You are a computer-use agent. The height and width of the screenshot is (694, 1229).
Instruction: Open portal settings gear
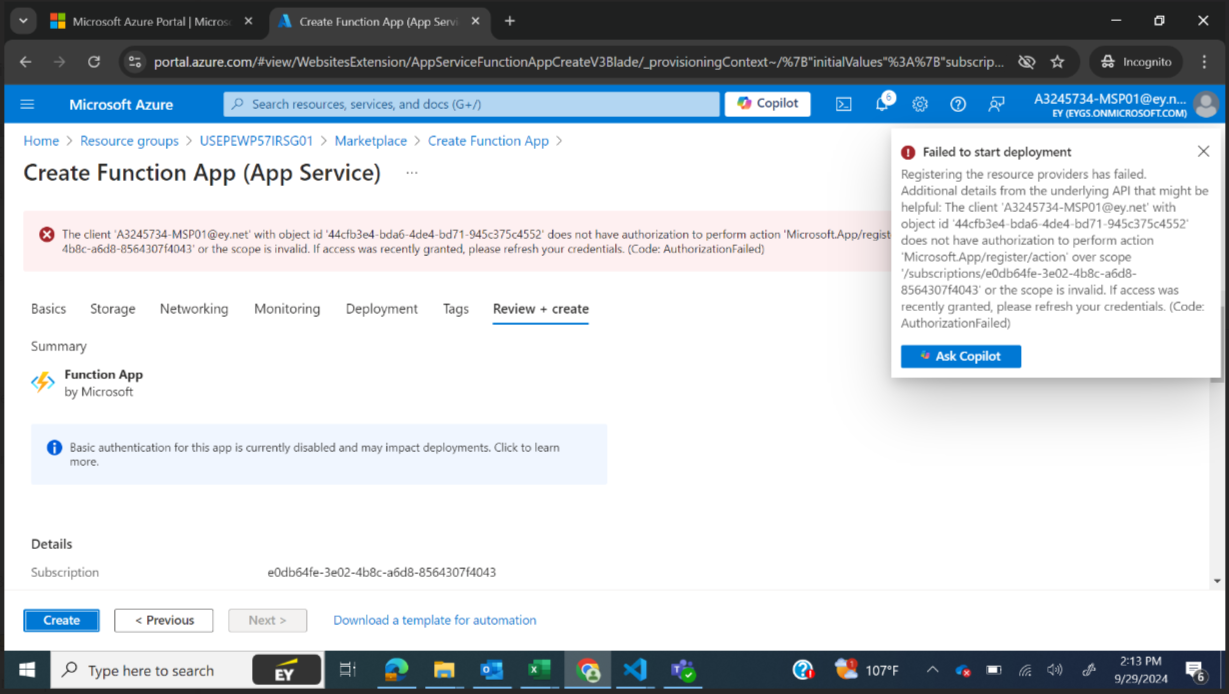[x=920, y=104]
